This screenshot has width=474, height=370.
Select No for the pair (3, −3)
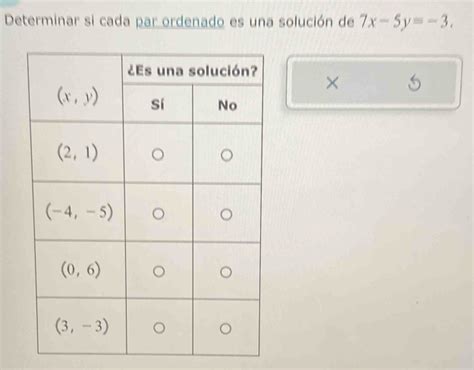click(x=226, y=329)
